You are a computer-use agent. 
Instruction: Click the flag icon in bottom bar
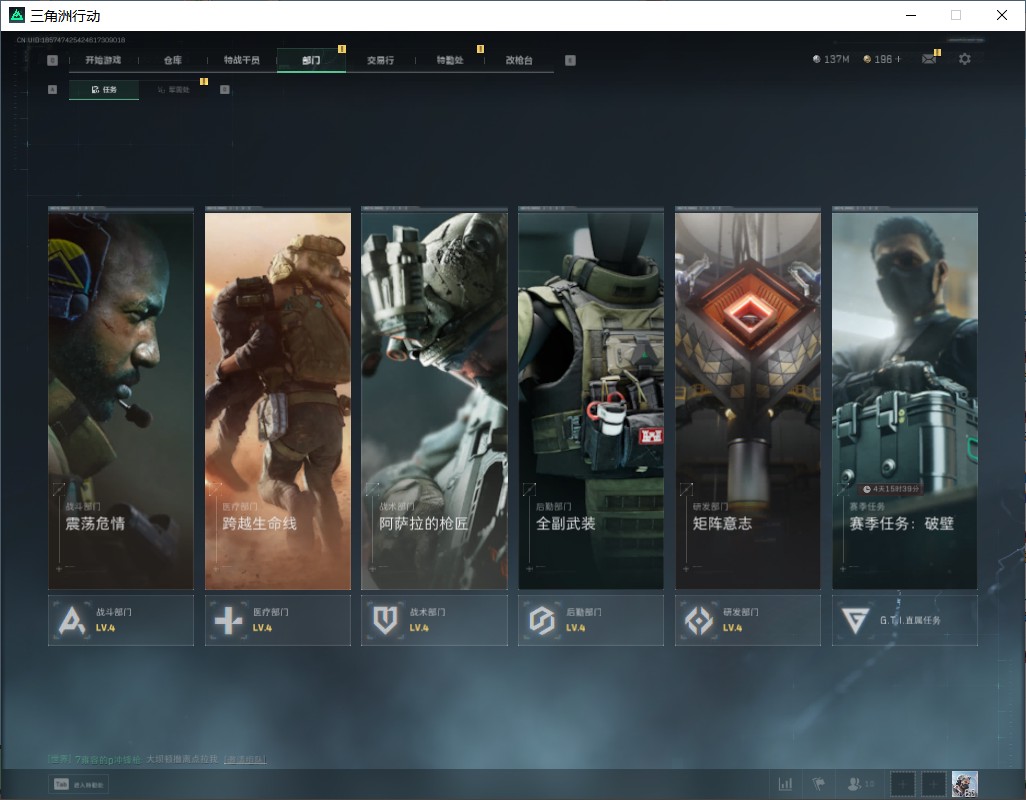(x=819, y=784)
